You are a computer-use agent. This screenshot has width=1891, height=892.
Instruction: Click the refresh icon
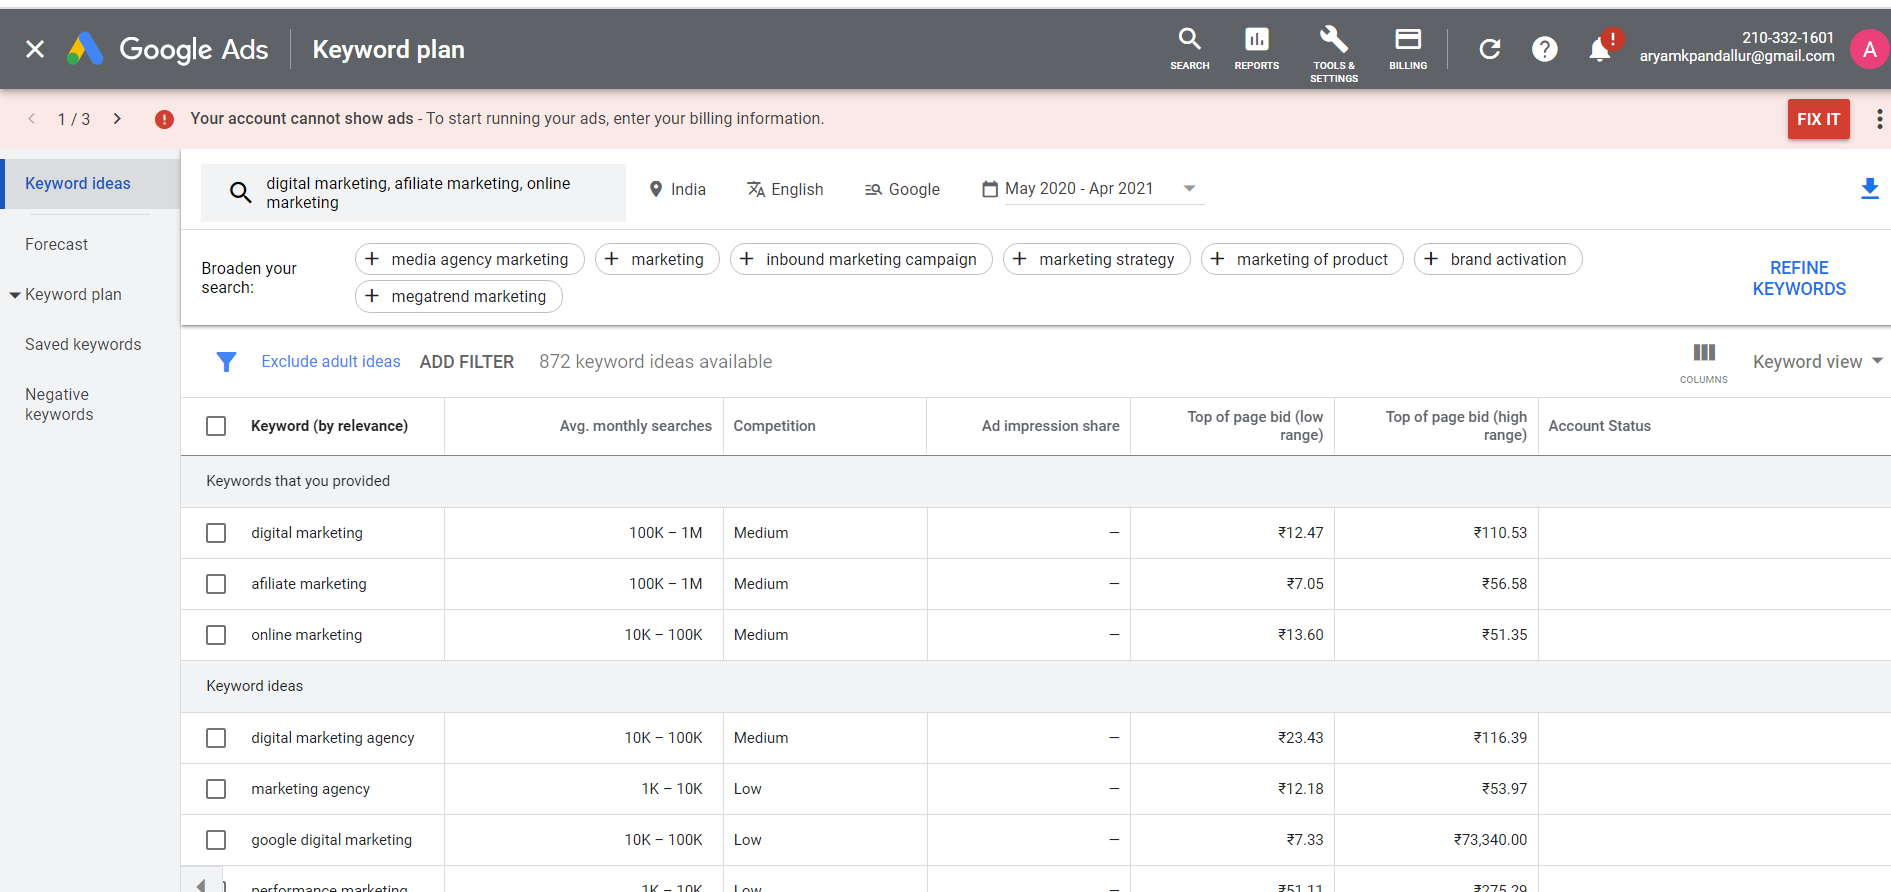coord(1490,49)
